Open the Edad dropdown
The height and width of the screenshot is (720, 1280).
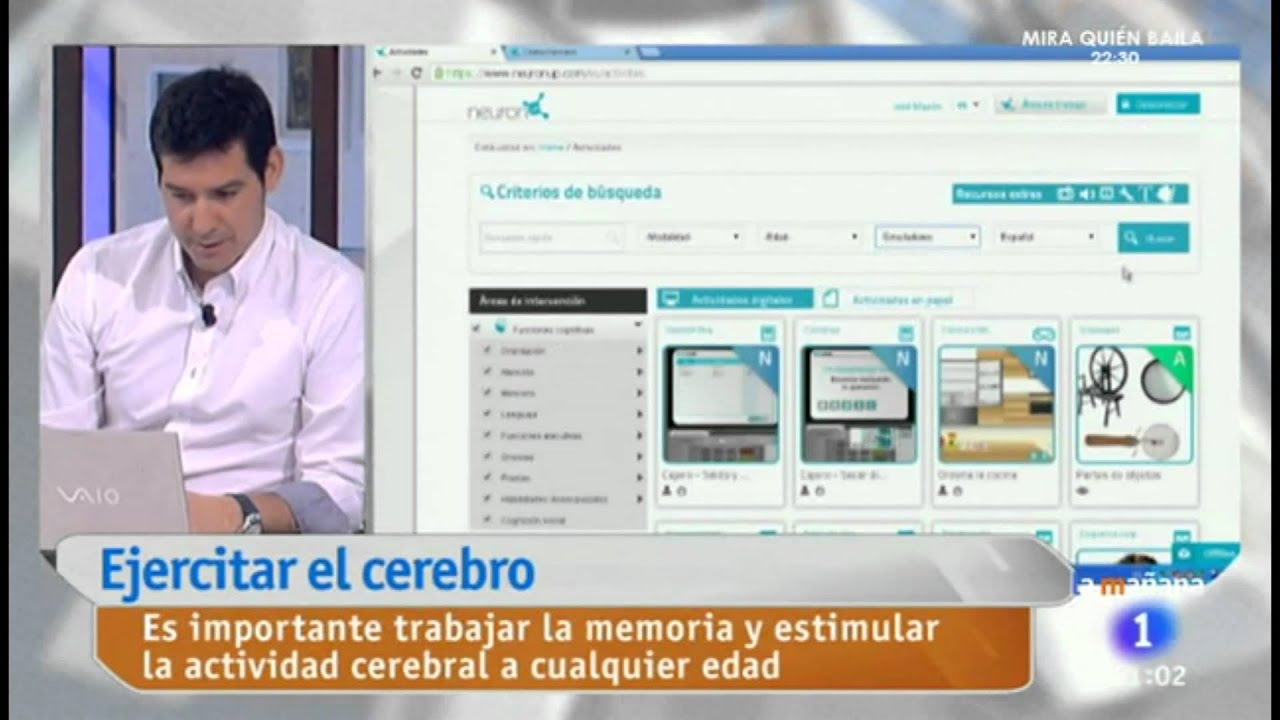click(x=809, y=237)
